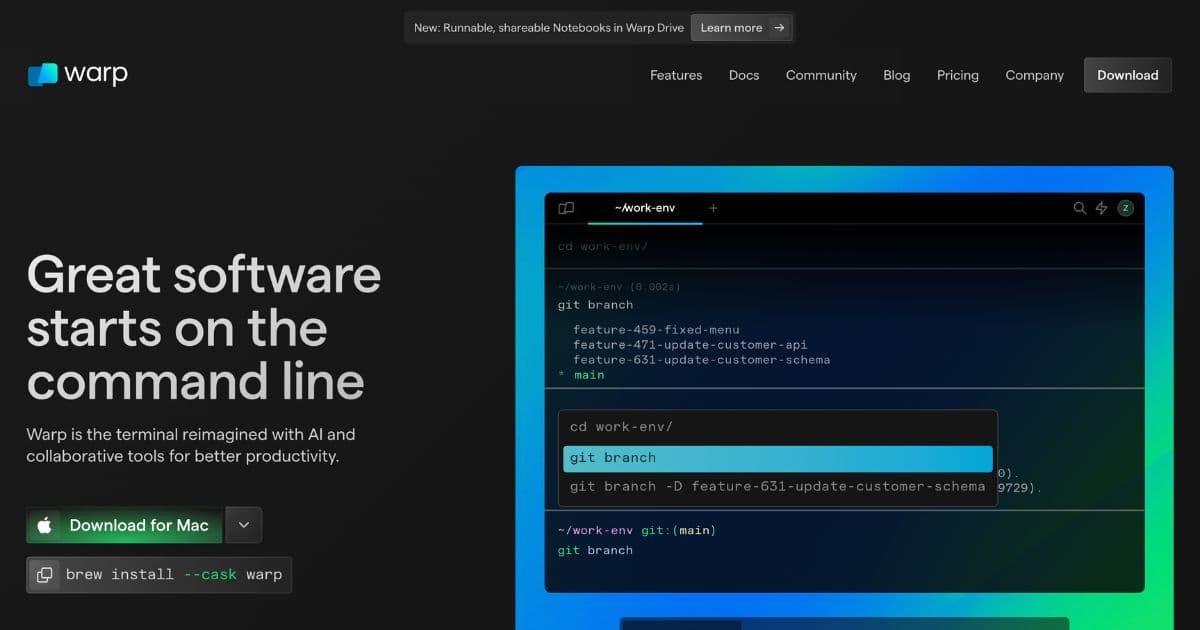The image size is (1200, 630).
Task: Click 'feature-631-update-customer-schema' in branch output
Action: click(x=701, y=360)
